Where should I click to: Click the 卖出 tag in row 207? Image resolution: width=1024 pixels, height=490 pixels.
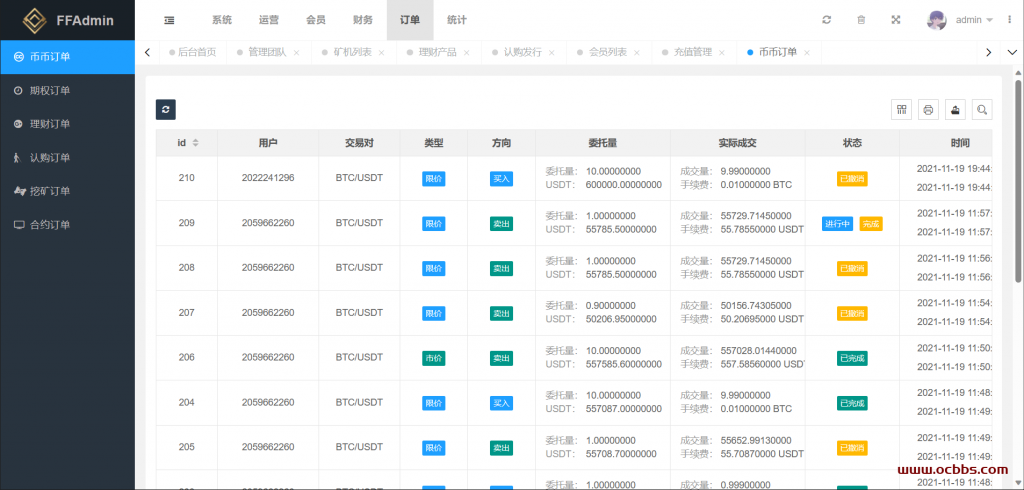click(502, 314)
